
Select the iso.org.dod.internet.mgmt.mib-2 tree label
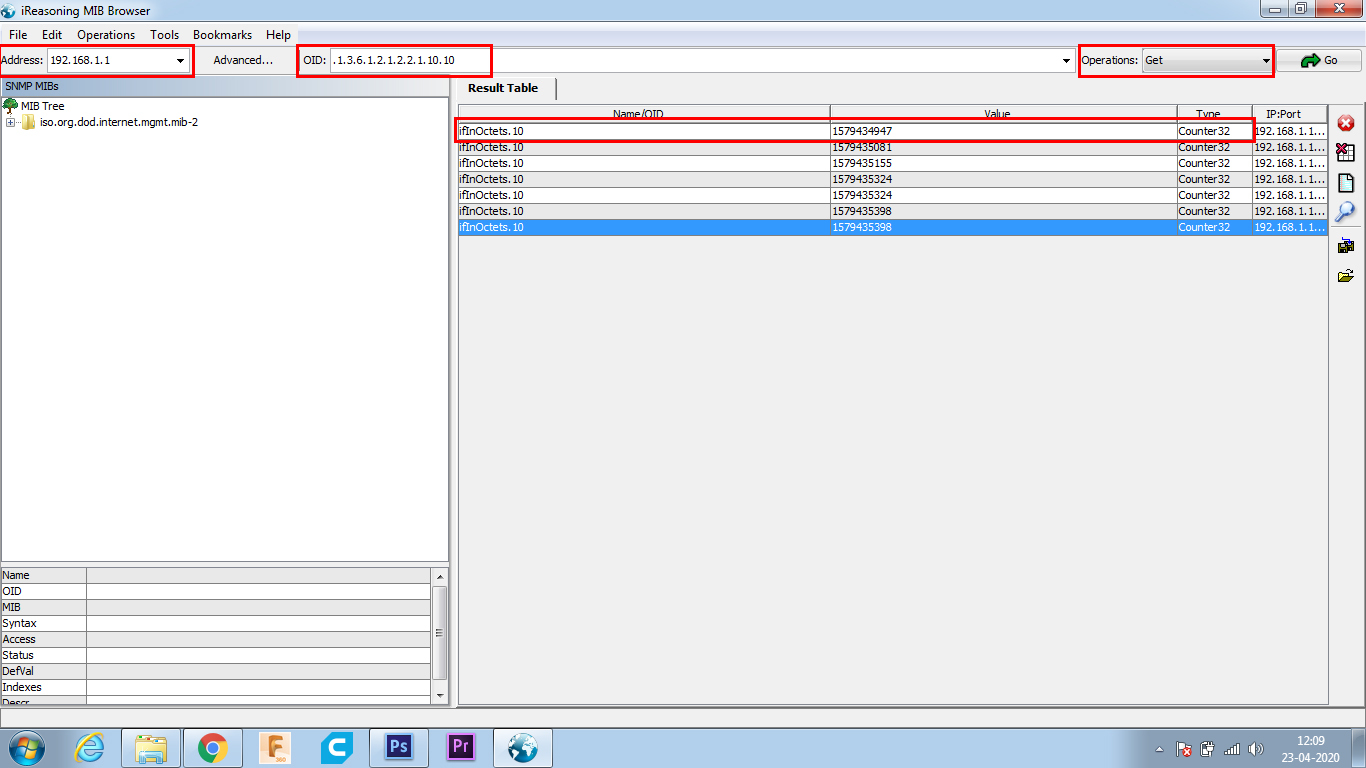pyautogui.click(x=119, y=123)
